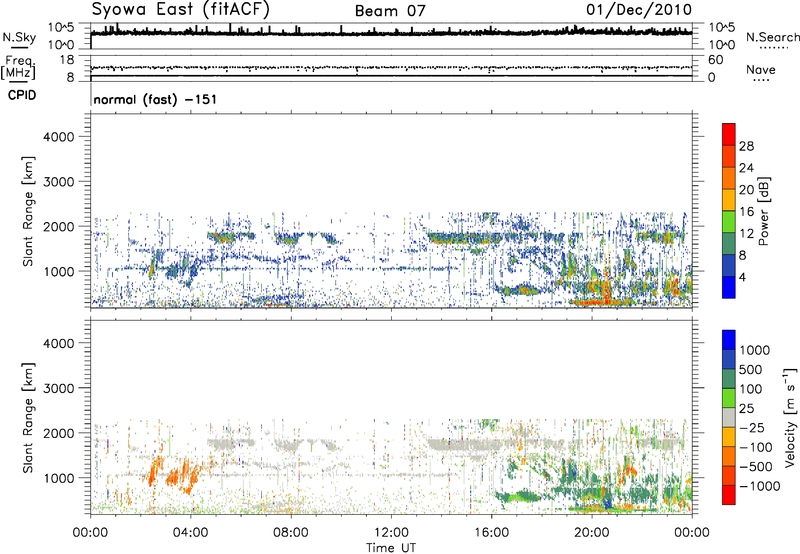Click the 'N.Sky' legend label
The height and width of the screenshot is (554, 800).
click(x=19, y=37)
